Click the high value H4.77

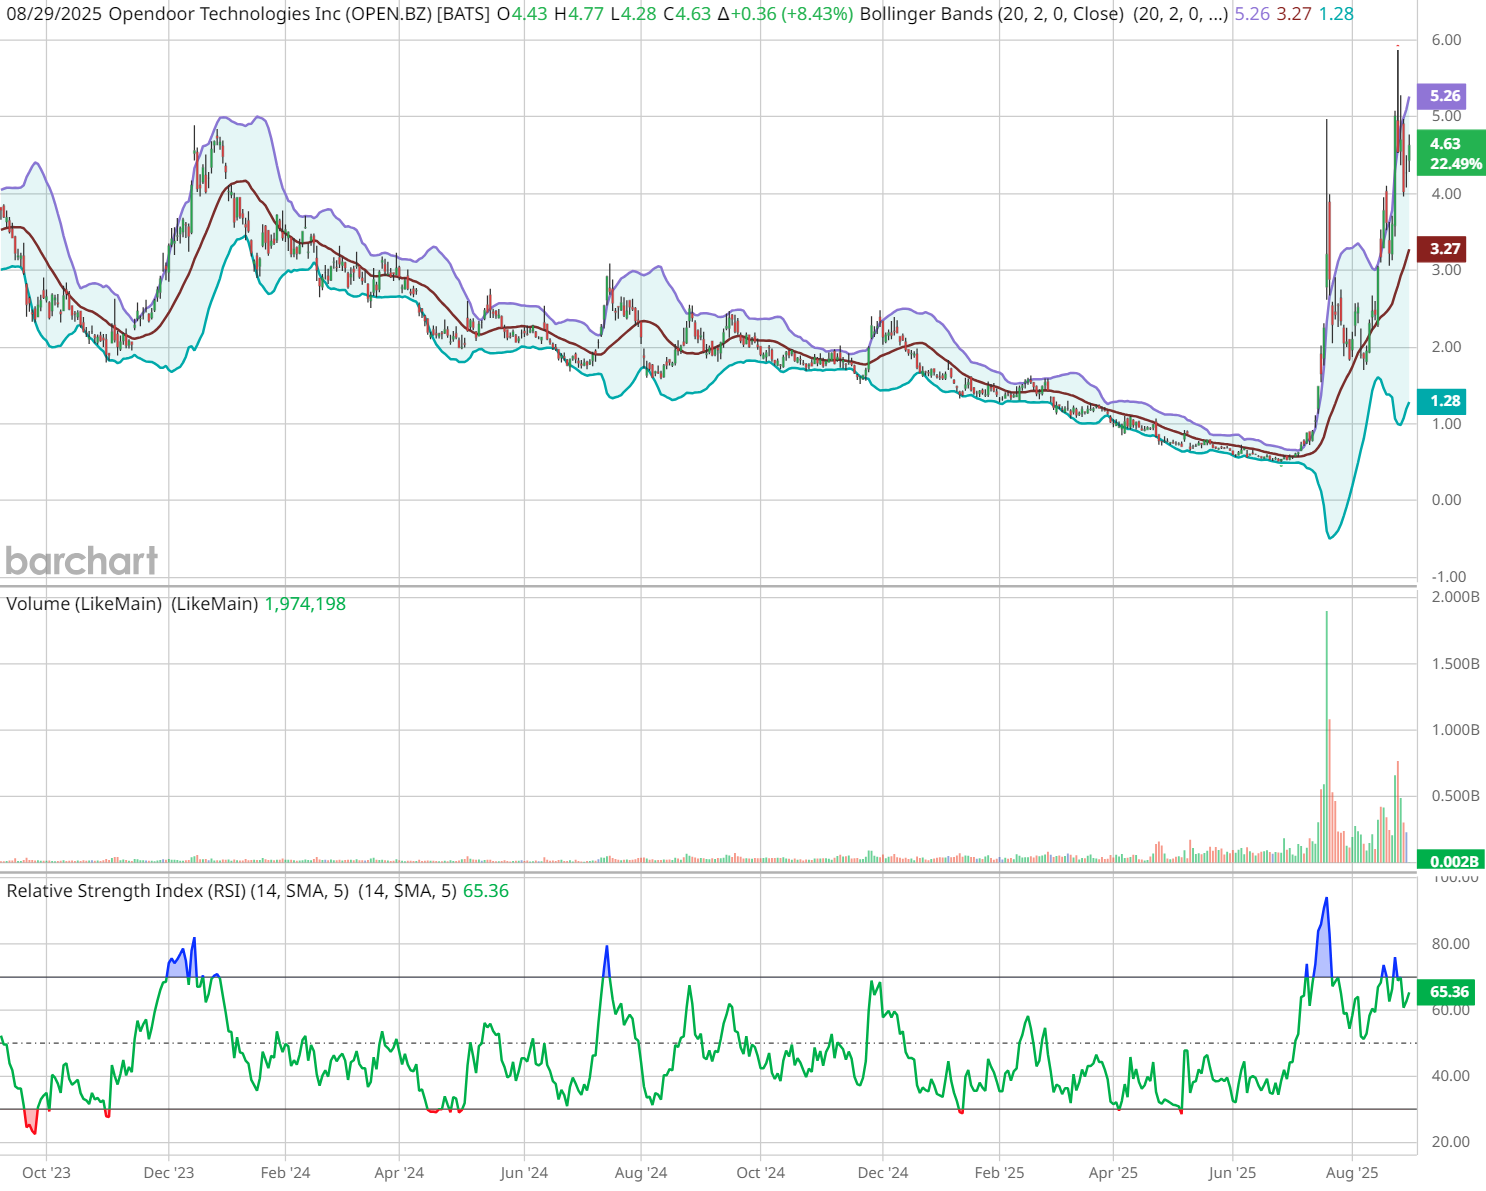click(x=579, y=14)
